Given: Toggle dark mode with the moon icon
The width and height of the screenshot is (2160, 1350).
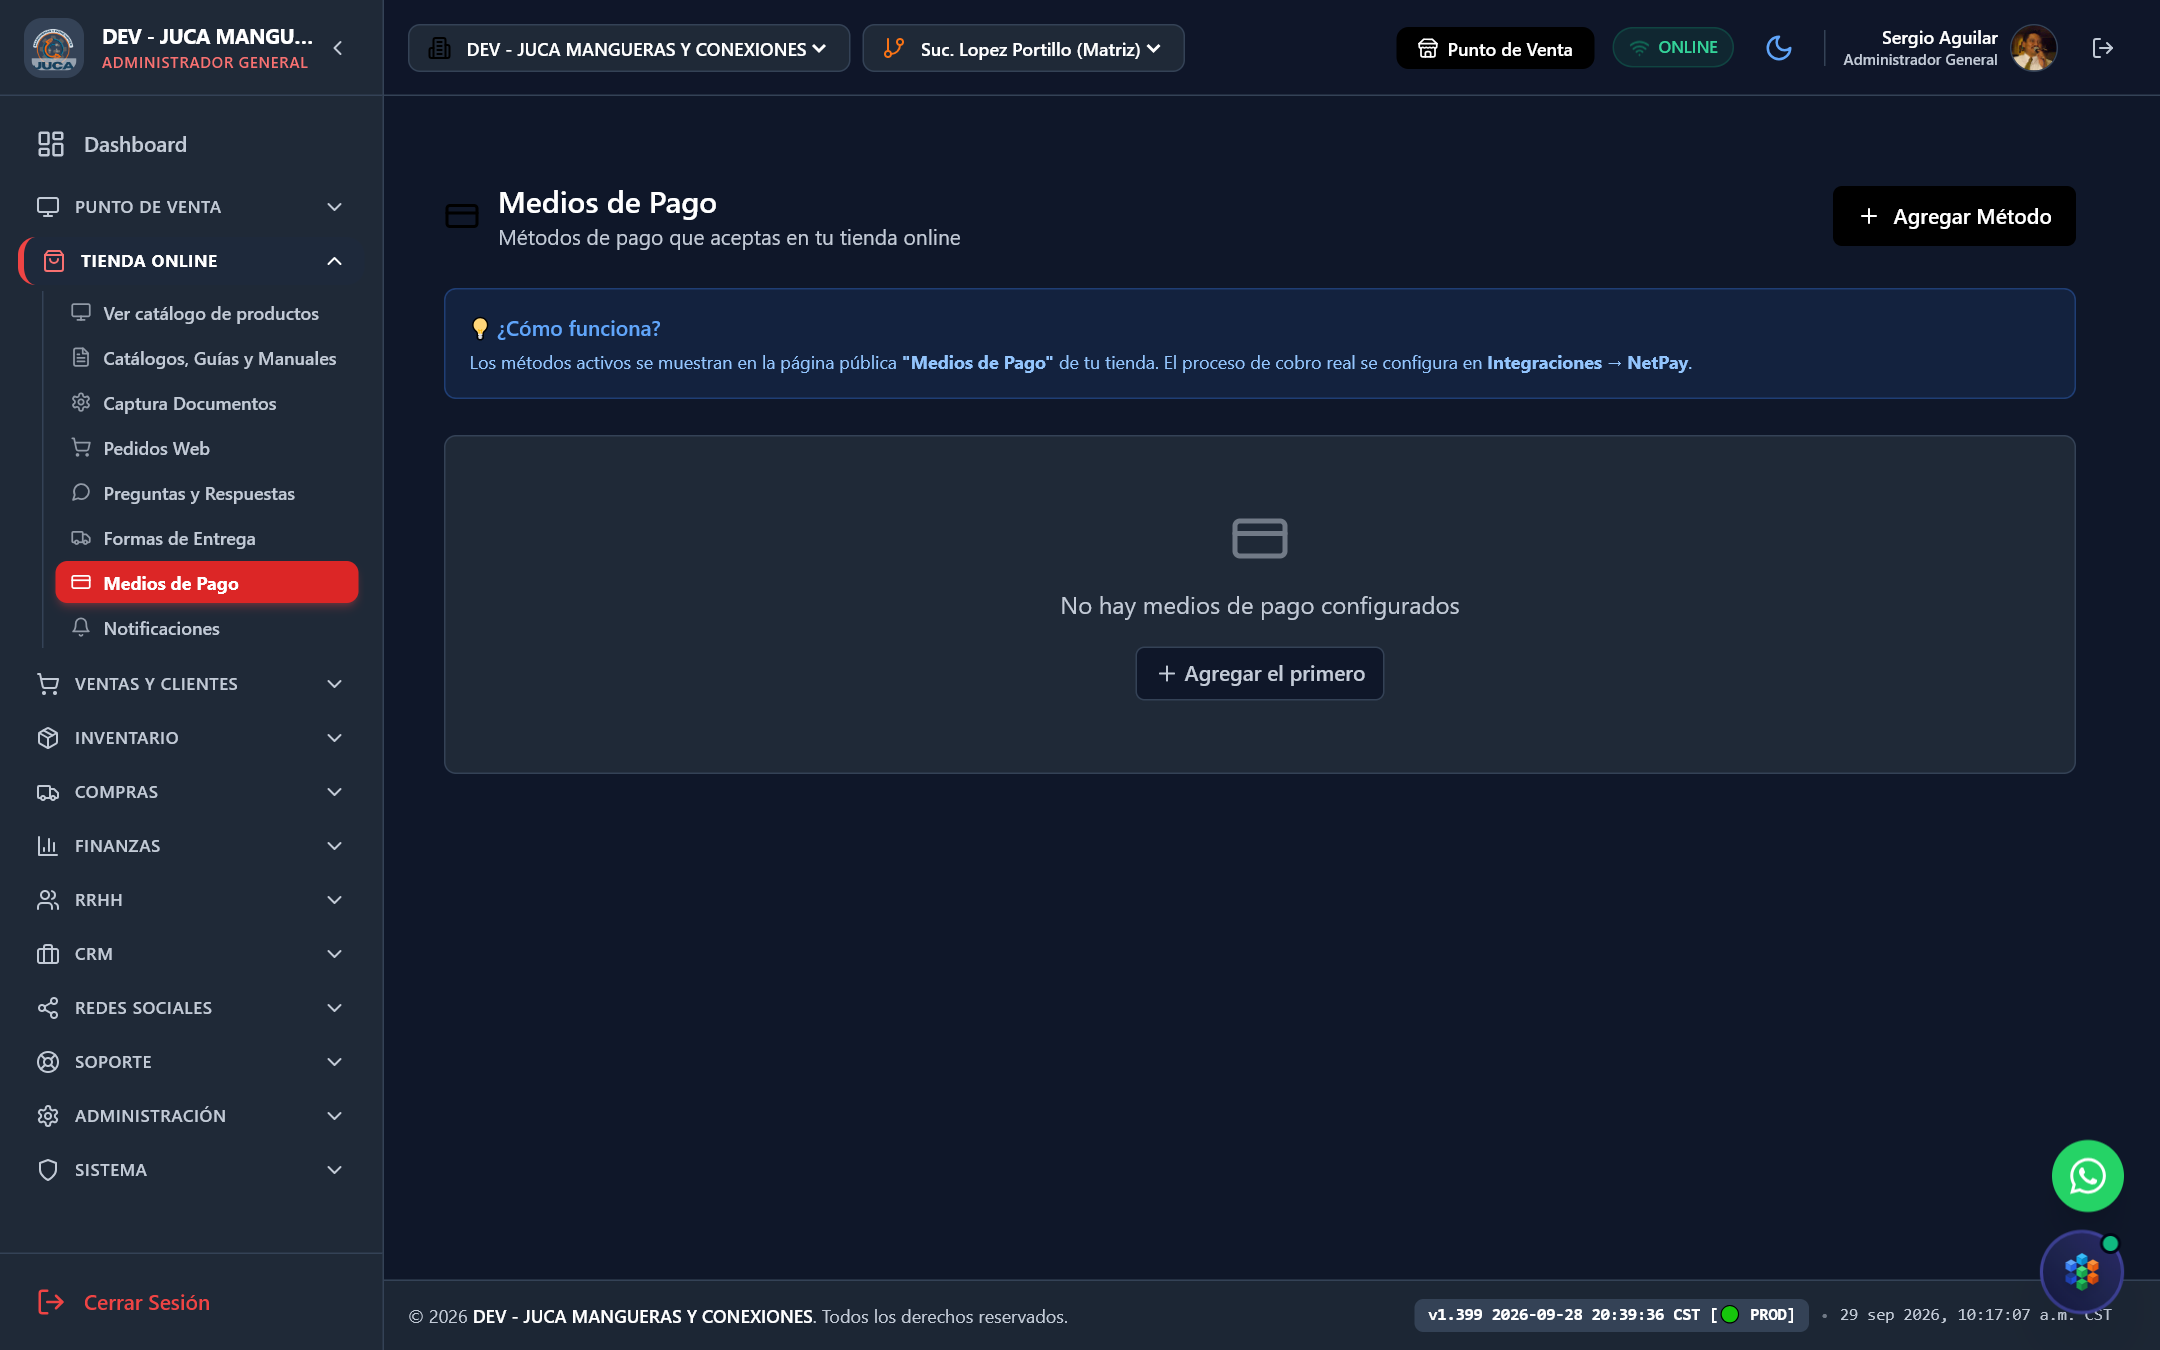Looking at the screenshot, I should point(1779,48).
